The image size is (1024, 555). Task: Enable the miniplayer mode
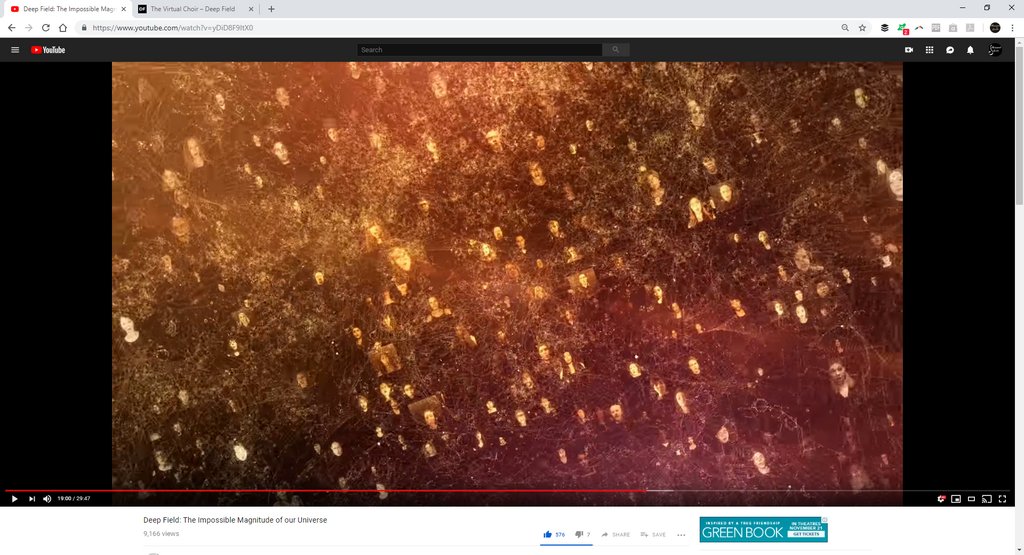(x=956, y=499)
